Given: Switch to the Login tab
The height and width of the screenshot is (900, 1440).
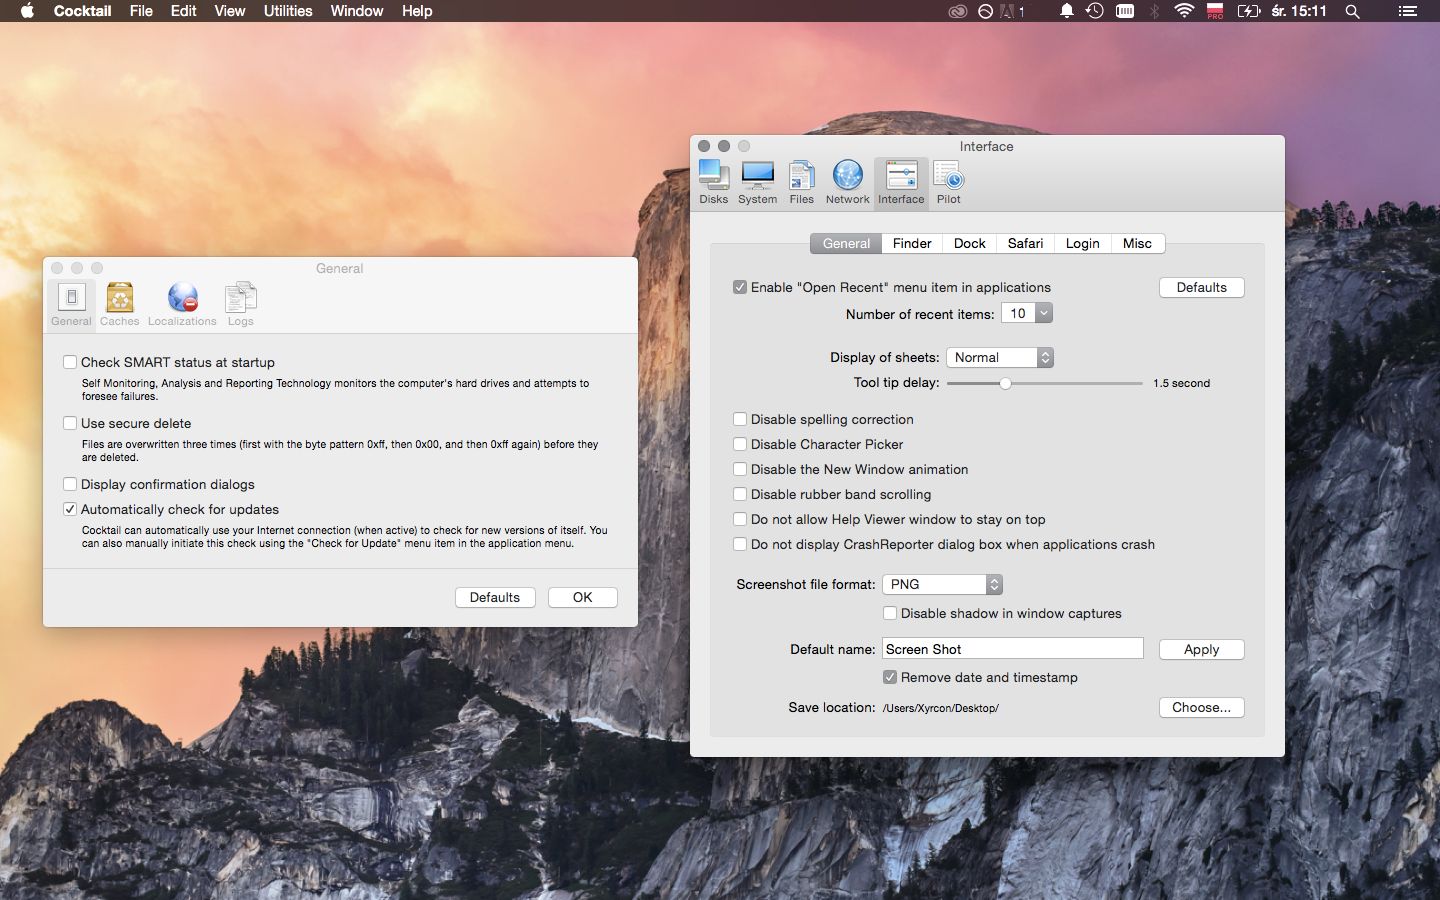Looking at the screenshot, I should pyautogui.click(x=1082, y=243).
